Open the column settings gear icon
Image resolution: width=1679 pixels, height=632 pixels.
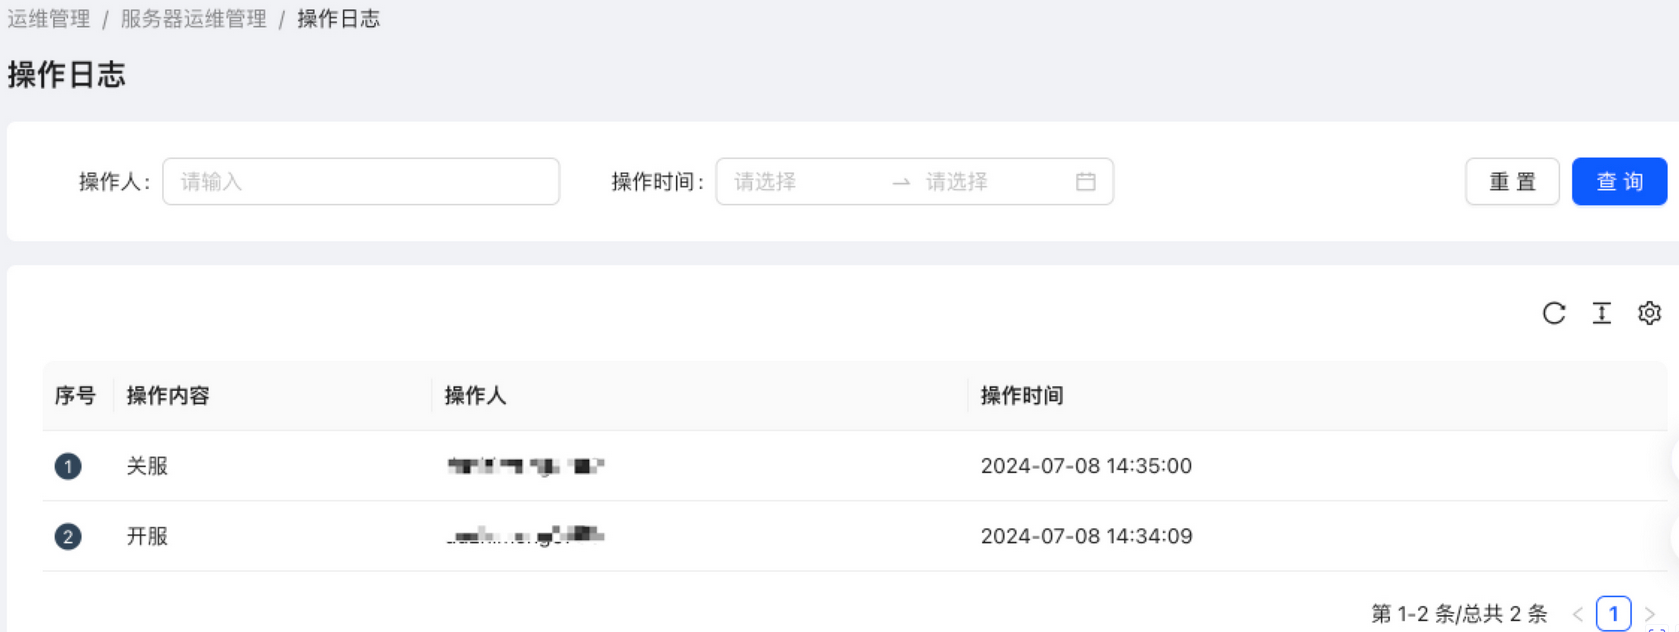coord(1649,314)
